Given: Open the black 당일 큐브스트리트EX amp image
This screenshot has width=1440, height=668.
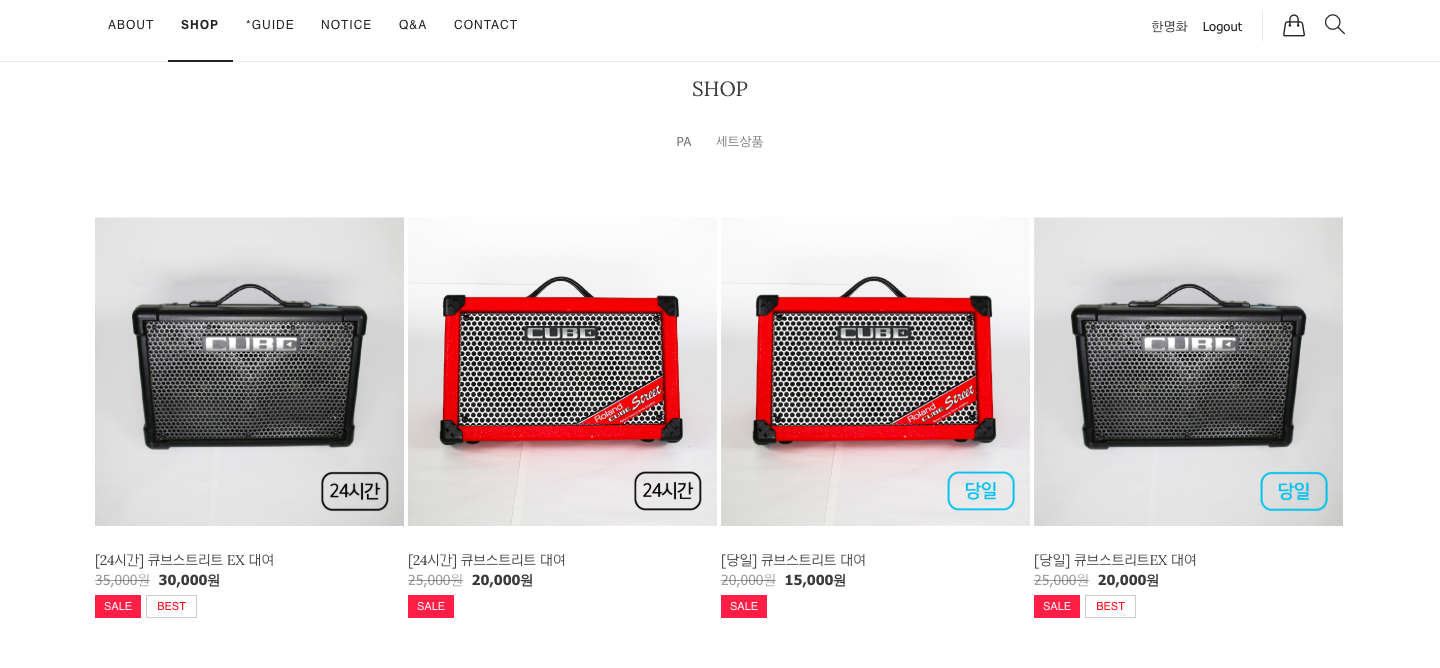Looking at the screenshot, I should [1188, 372].
